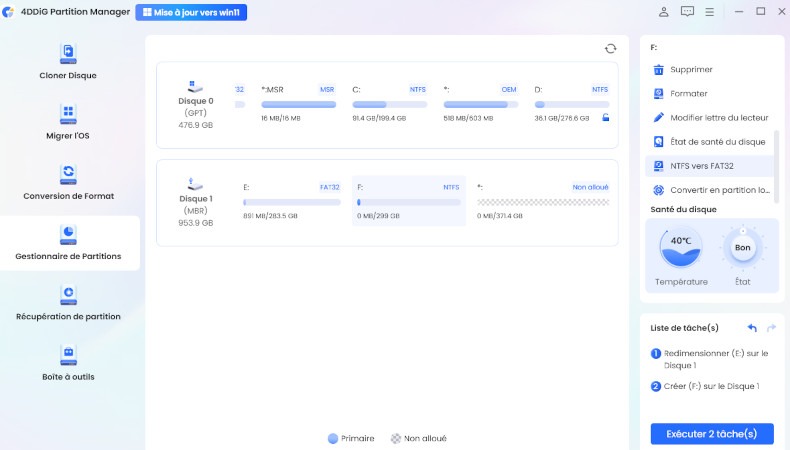Image resolution: width=790 pixels, height=450 pixels.
Task: Choose Formater in the operations list
Action: pos(709,94)
